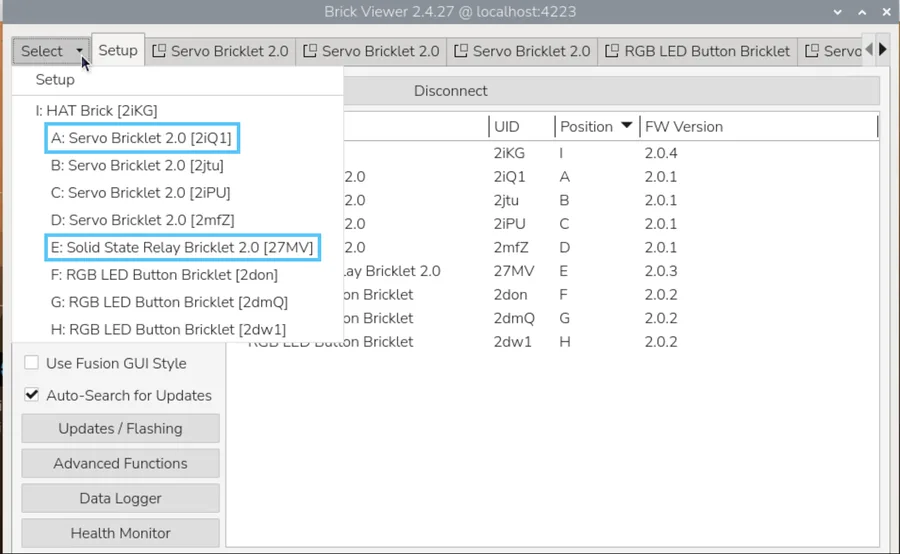The image size is (900, 554).
Task: Click firmware version 2.0.3
Action: coord(661,271)
